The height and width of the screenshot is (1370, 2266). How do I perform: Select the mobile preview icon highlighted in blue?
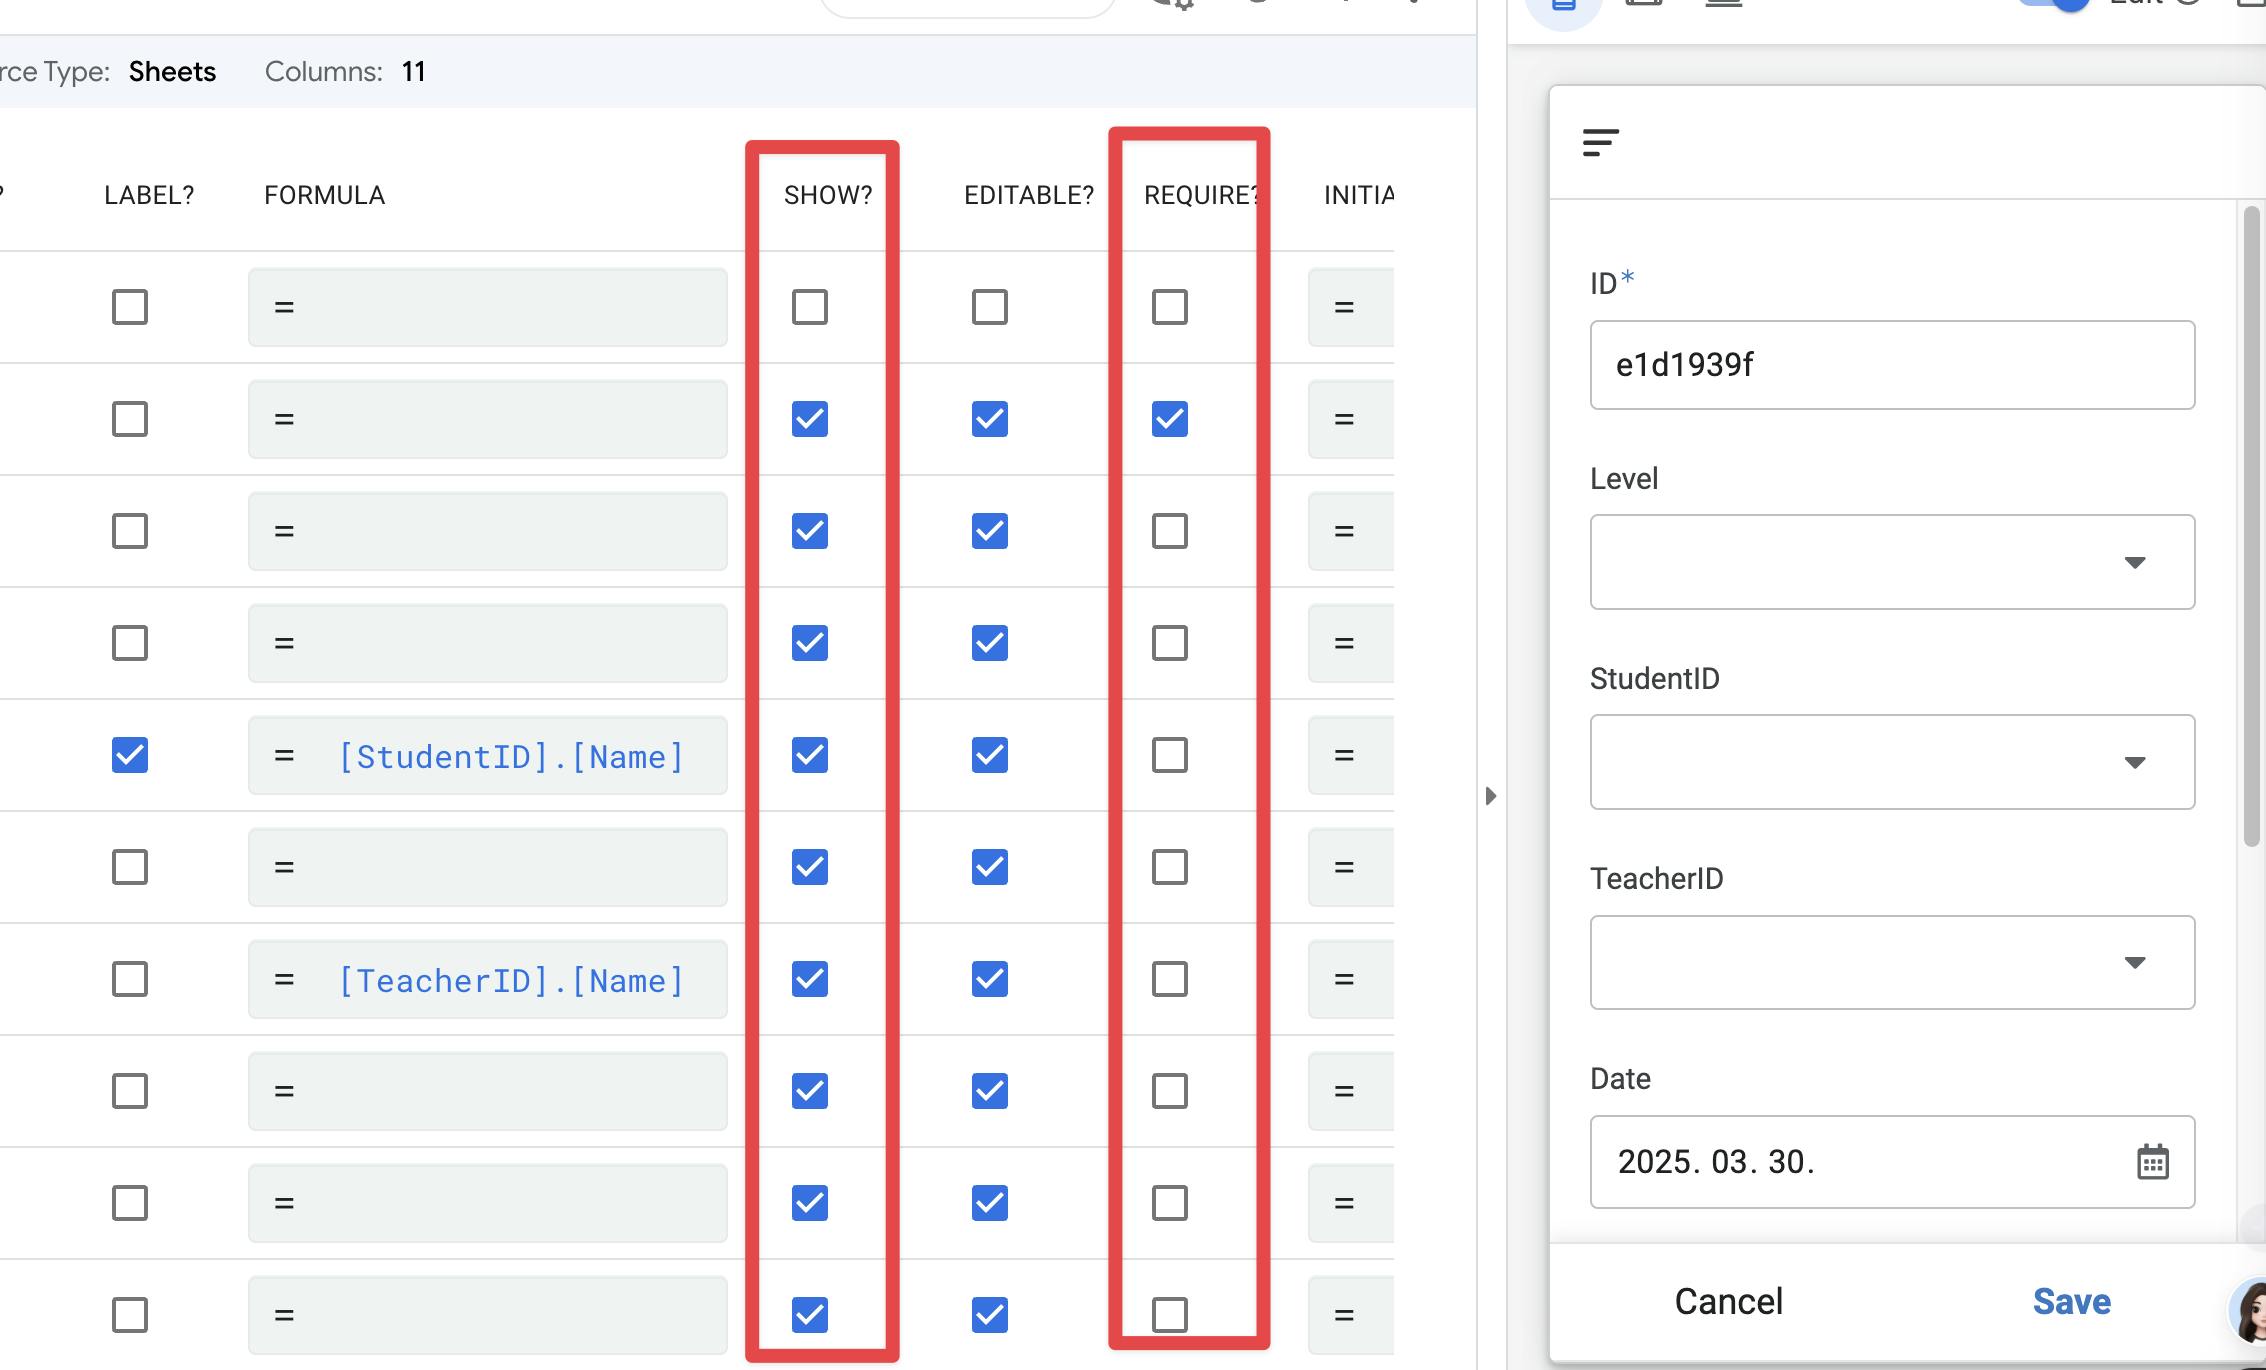[1564, 6]
